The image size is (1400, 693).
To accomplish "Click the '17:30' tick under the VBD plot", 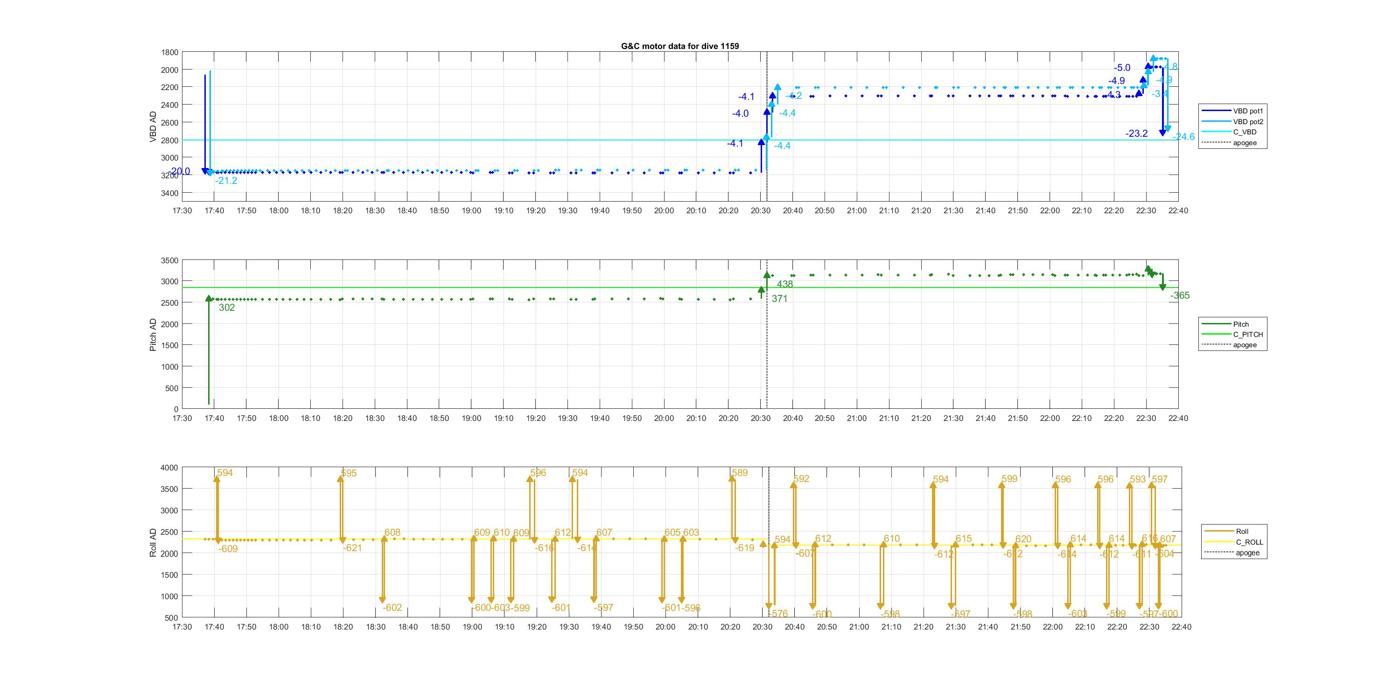I will pyautogui.click(x=182, y=211).
